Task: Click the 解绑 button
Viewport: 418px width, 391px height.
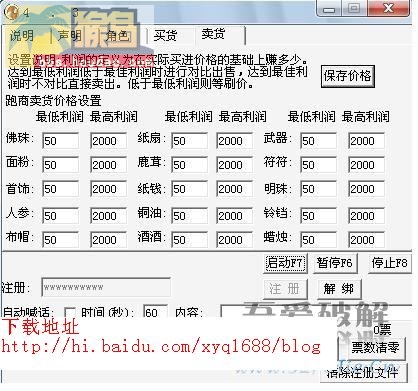Action: point(338,289)
